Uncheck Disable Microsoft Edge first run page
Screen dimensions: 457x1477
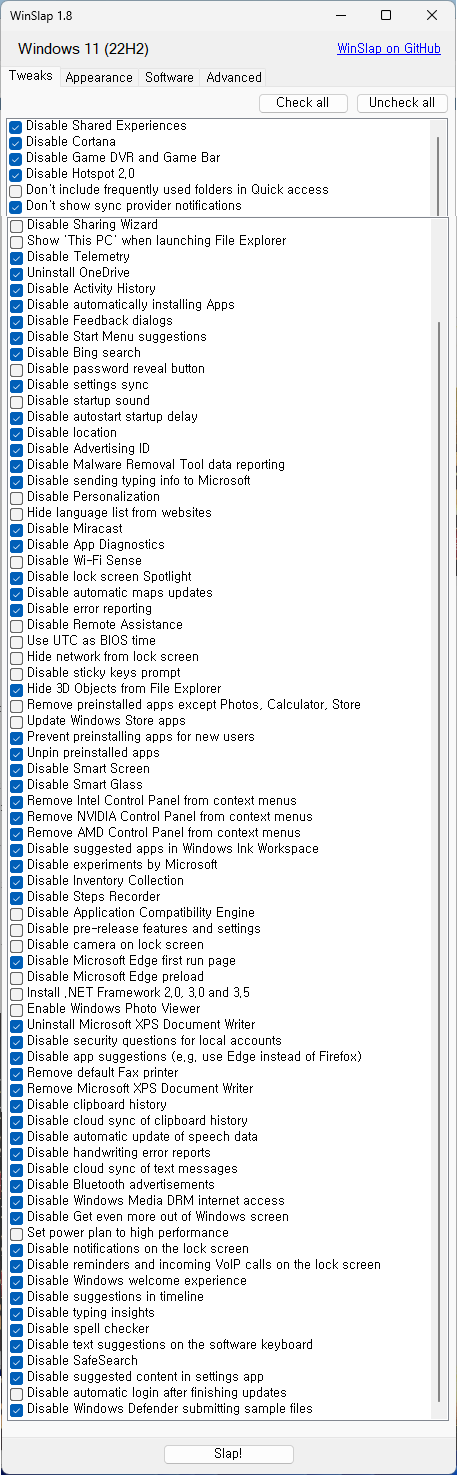(x=16, y=961)
